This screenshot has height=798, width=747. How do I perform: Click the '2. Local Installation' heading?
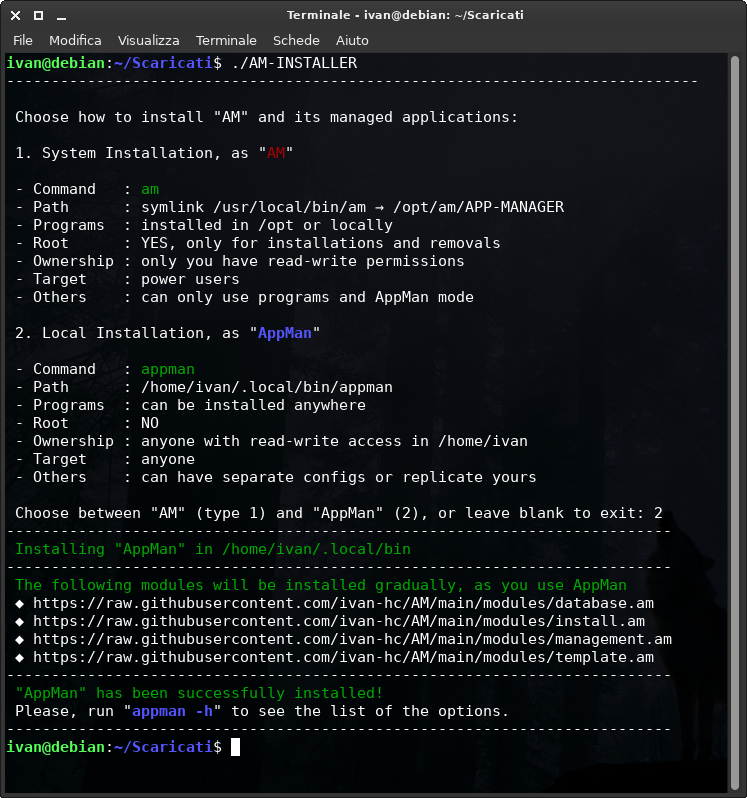(167, 333)
